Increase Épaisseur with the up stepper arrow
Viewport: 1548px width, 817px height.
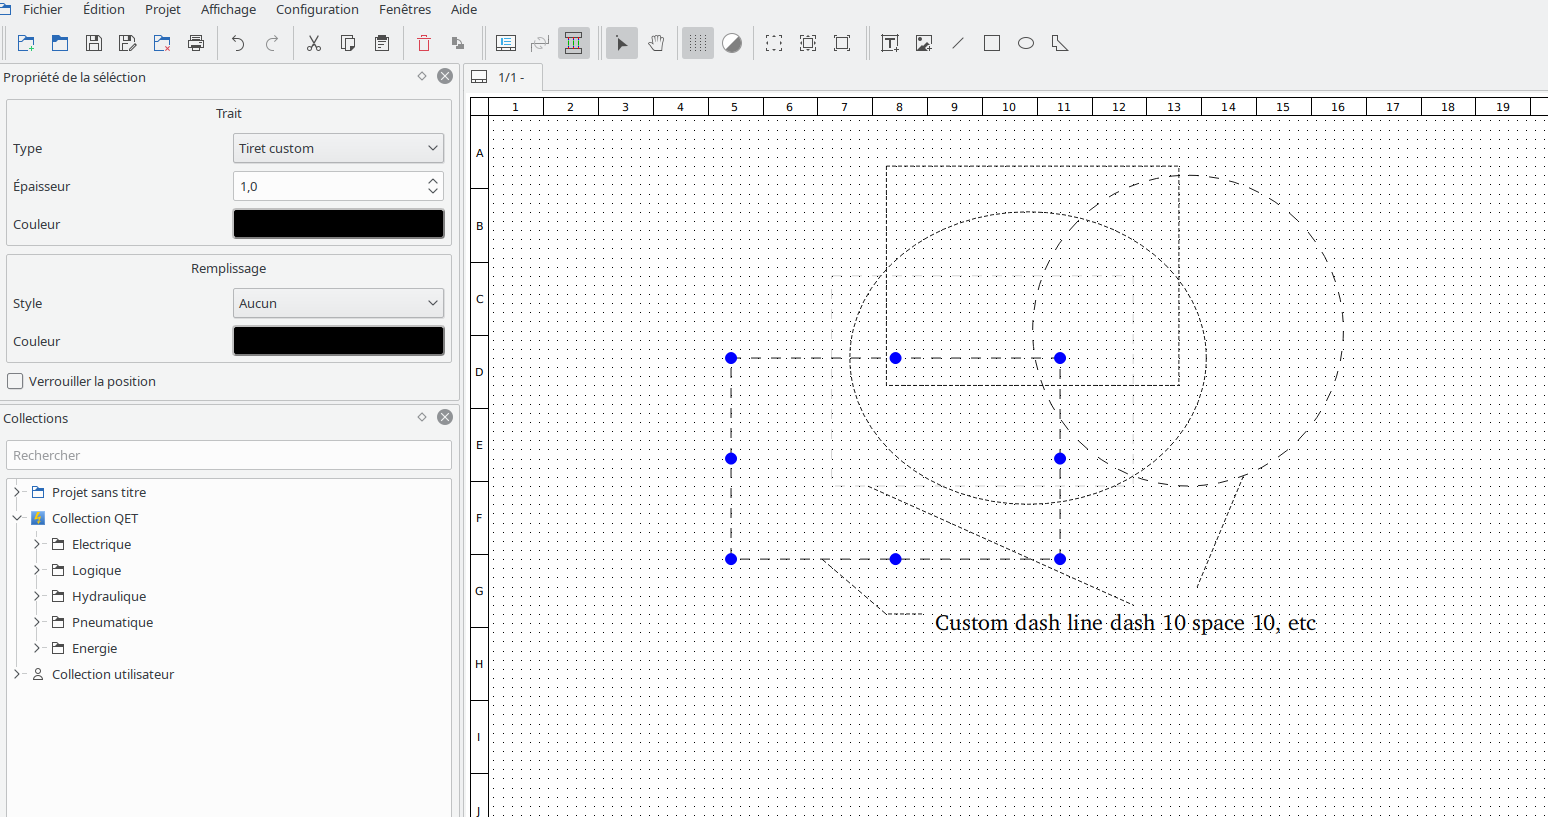tap(433, 181)
